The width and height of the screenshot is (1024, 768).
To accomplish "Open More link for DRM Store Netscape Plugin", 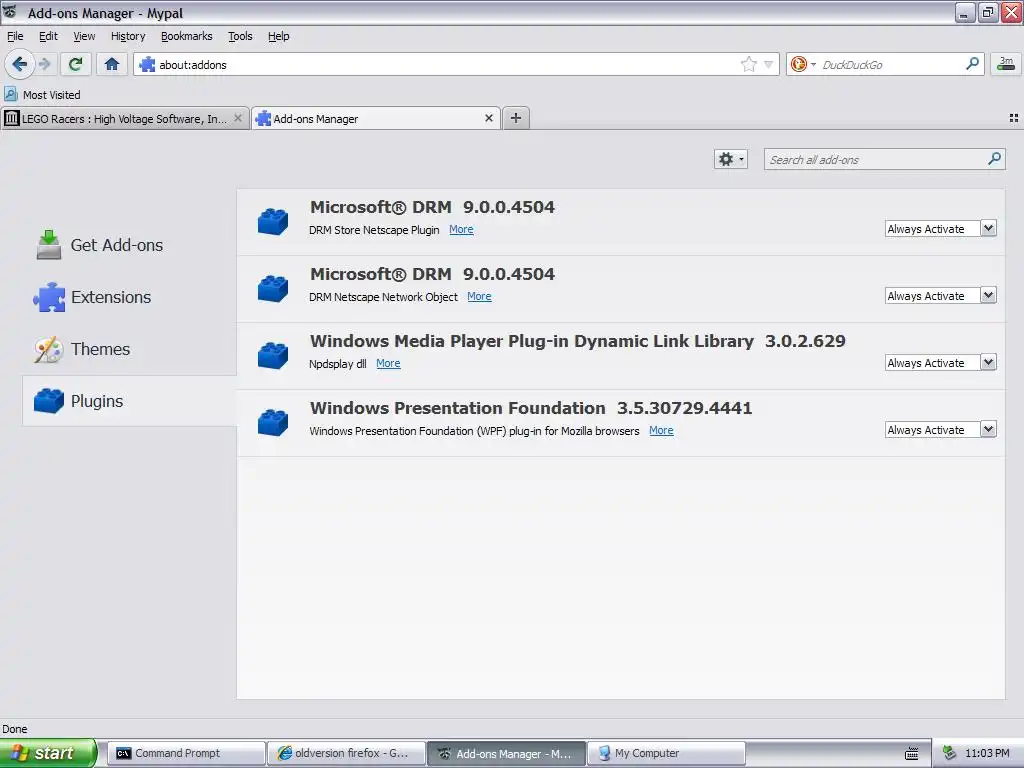I will pos(461,229).
